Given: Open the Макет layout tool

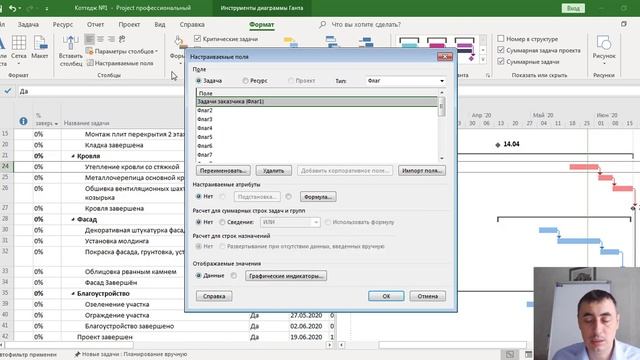Looking at the screenshot, I should (x=40, y=47).
